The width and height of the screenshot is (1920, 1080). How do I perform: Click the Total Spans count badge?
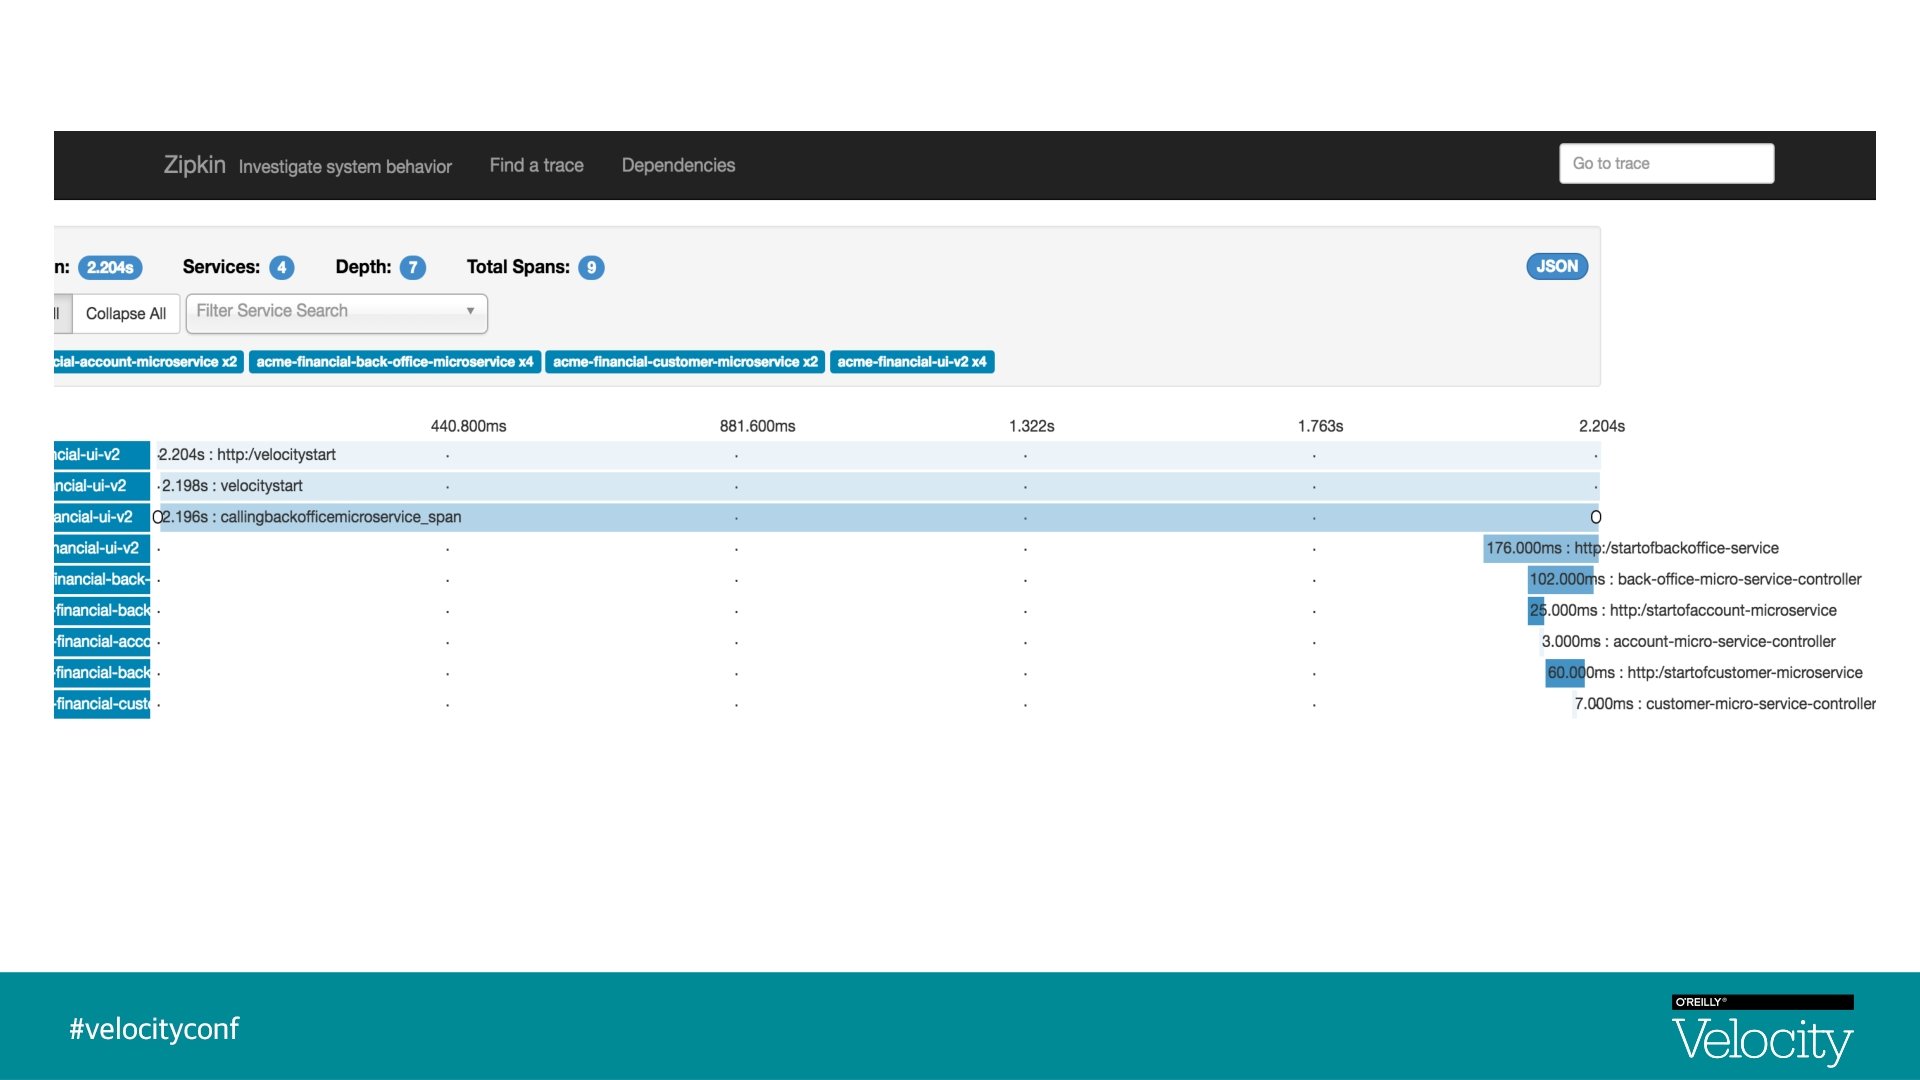coord(591,267)
